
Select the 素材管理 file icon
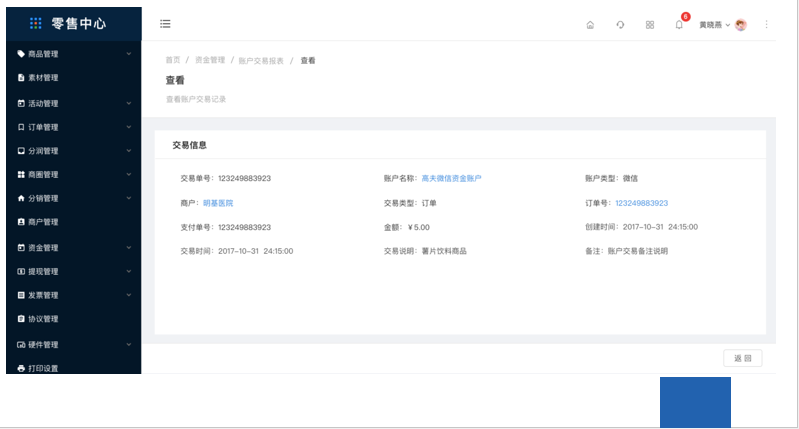point(21,77)
